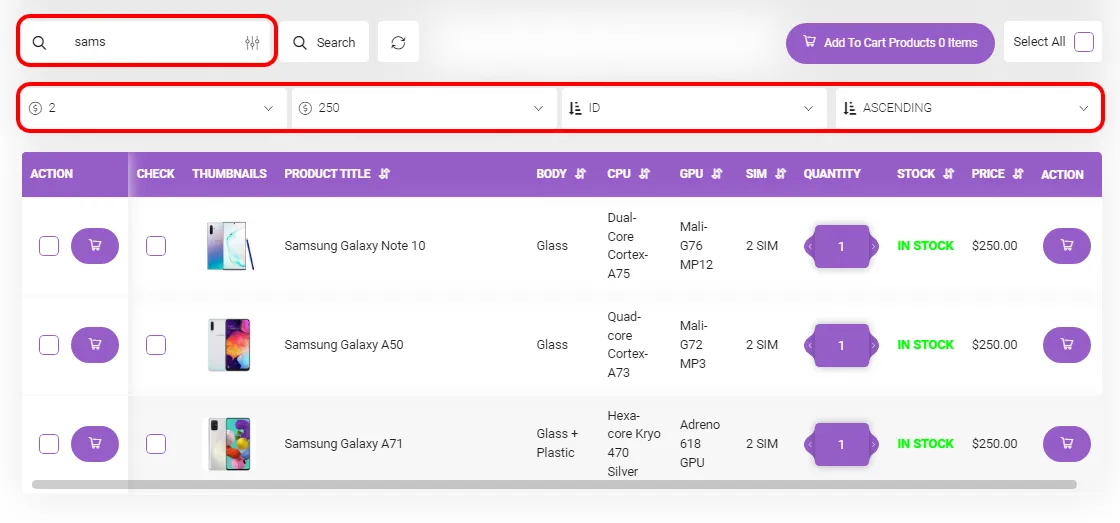Increase quantity for Galaxy Note 10
Screen dimensions: 1120x523
(x=873, y=246)
